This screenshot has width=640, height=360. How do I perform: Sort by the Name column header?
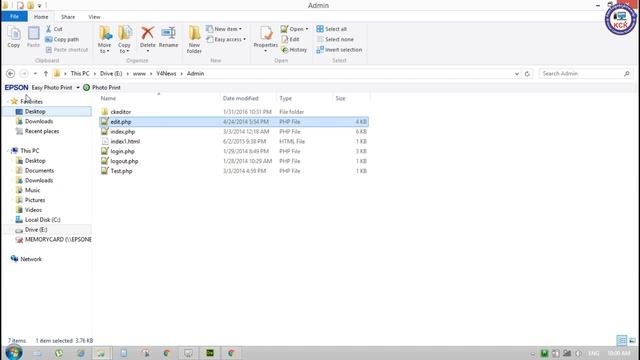pyautogui.click(x=159, y=98)
